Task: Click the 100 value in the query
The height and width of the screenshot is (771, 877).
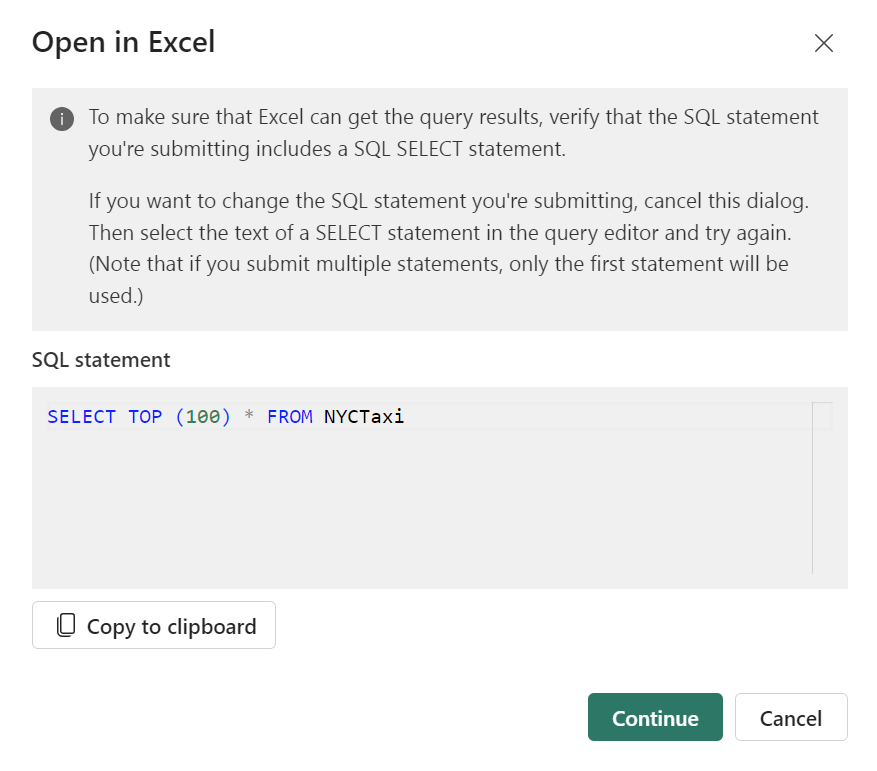Action: point(202,417)
